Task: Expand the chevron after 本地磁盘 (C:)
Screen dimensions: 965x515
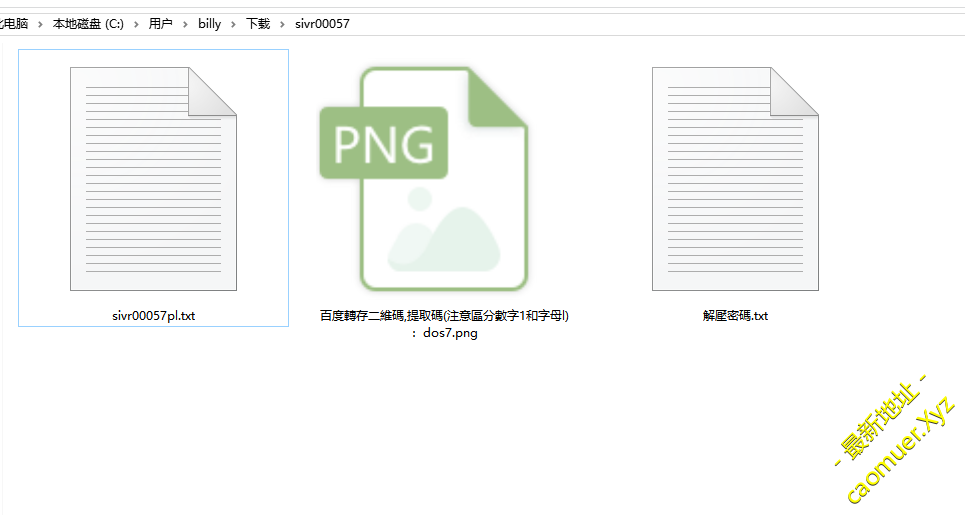Action: (x=137, y=24)
